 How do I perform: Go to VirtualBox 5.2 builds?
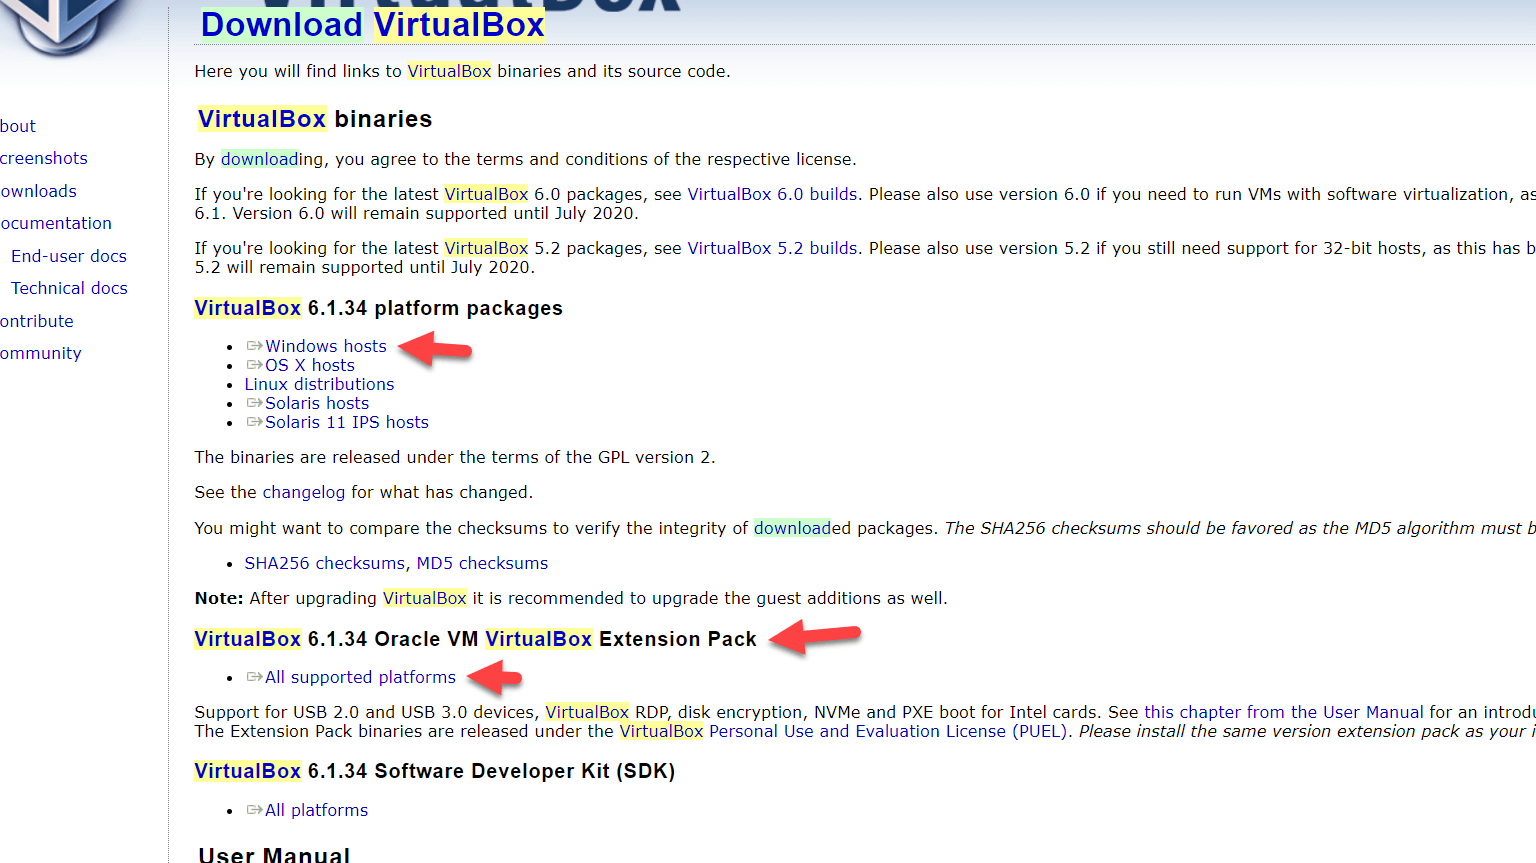[x=772, y=248]
